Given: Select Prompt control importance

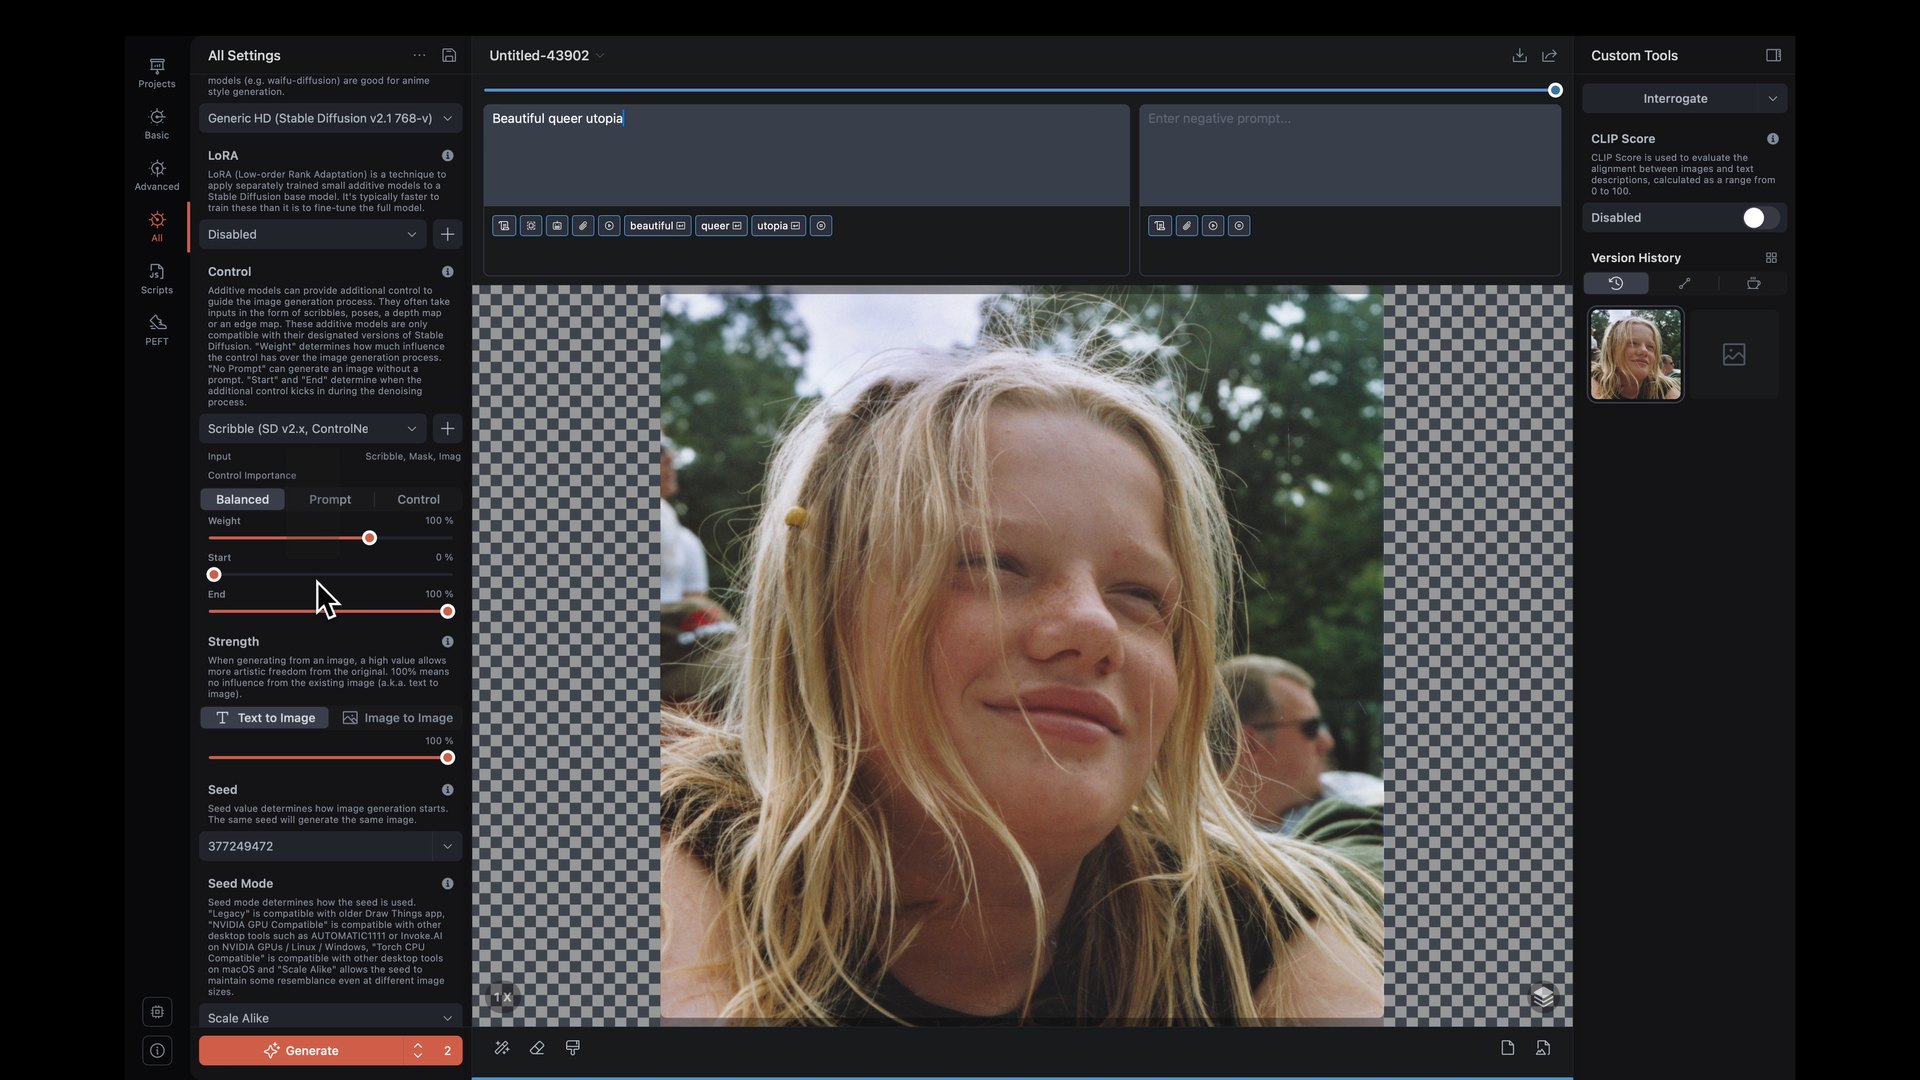Looking at the screenshot, I should (330, 499).
